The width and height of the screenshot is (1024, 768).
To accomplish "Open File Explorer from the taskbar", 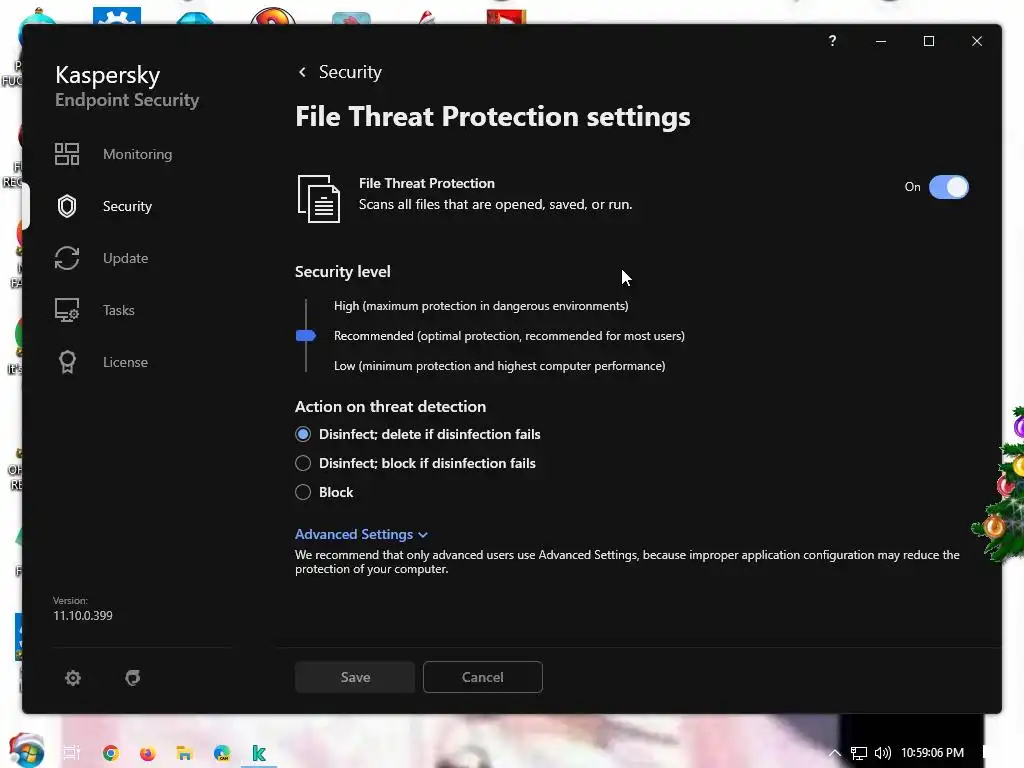I will (x=184, y=753).
